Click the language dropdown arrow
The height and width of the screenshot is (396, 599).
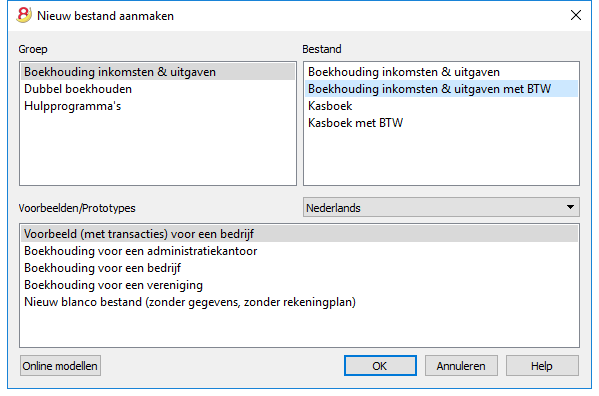tap(570, 207)
